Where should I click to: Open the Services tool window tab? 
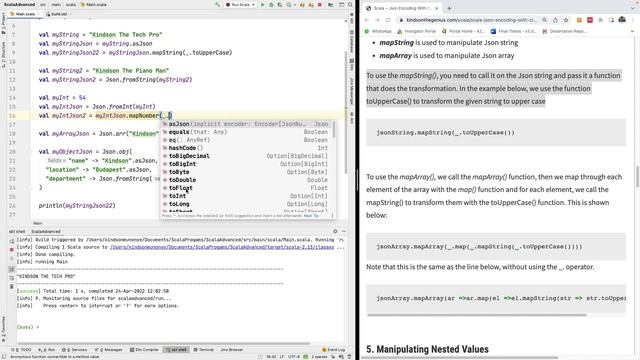75,350
